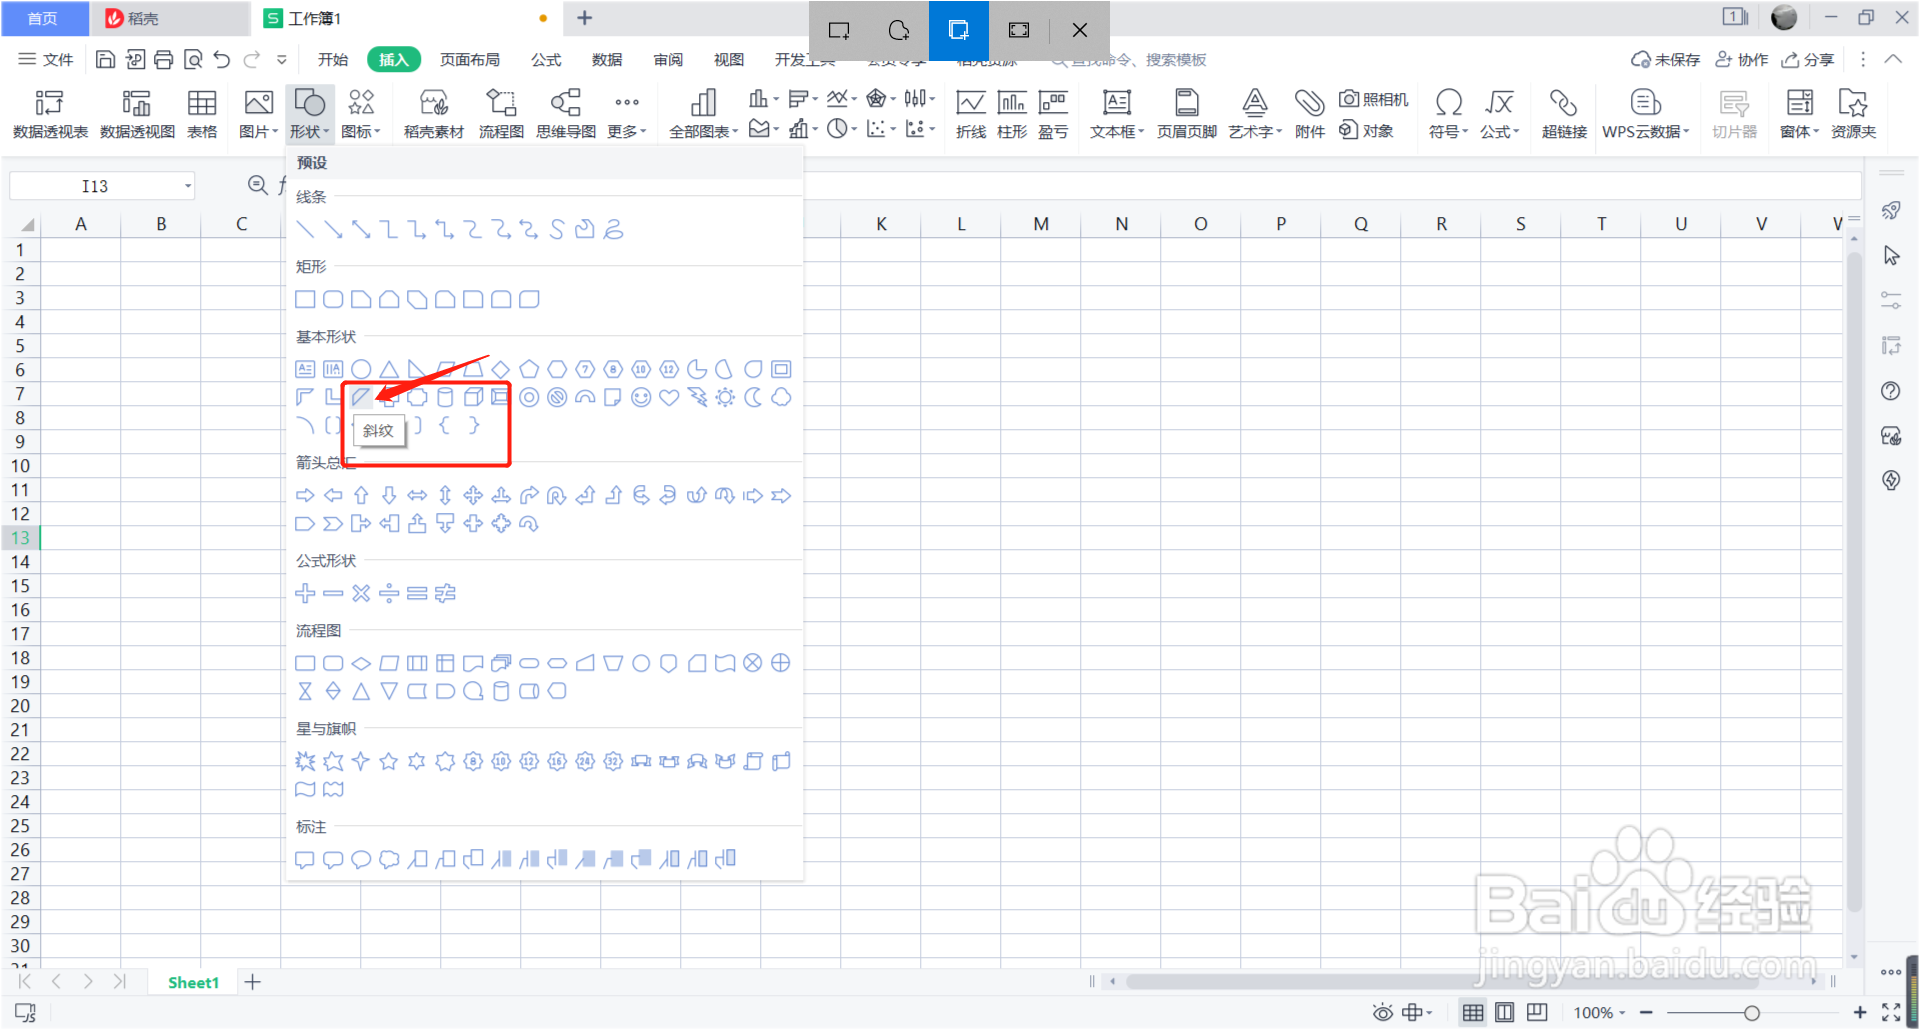
Task: Open the 公式 ribbon tab
Action: (546, 60)
